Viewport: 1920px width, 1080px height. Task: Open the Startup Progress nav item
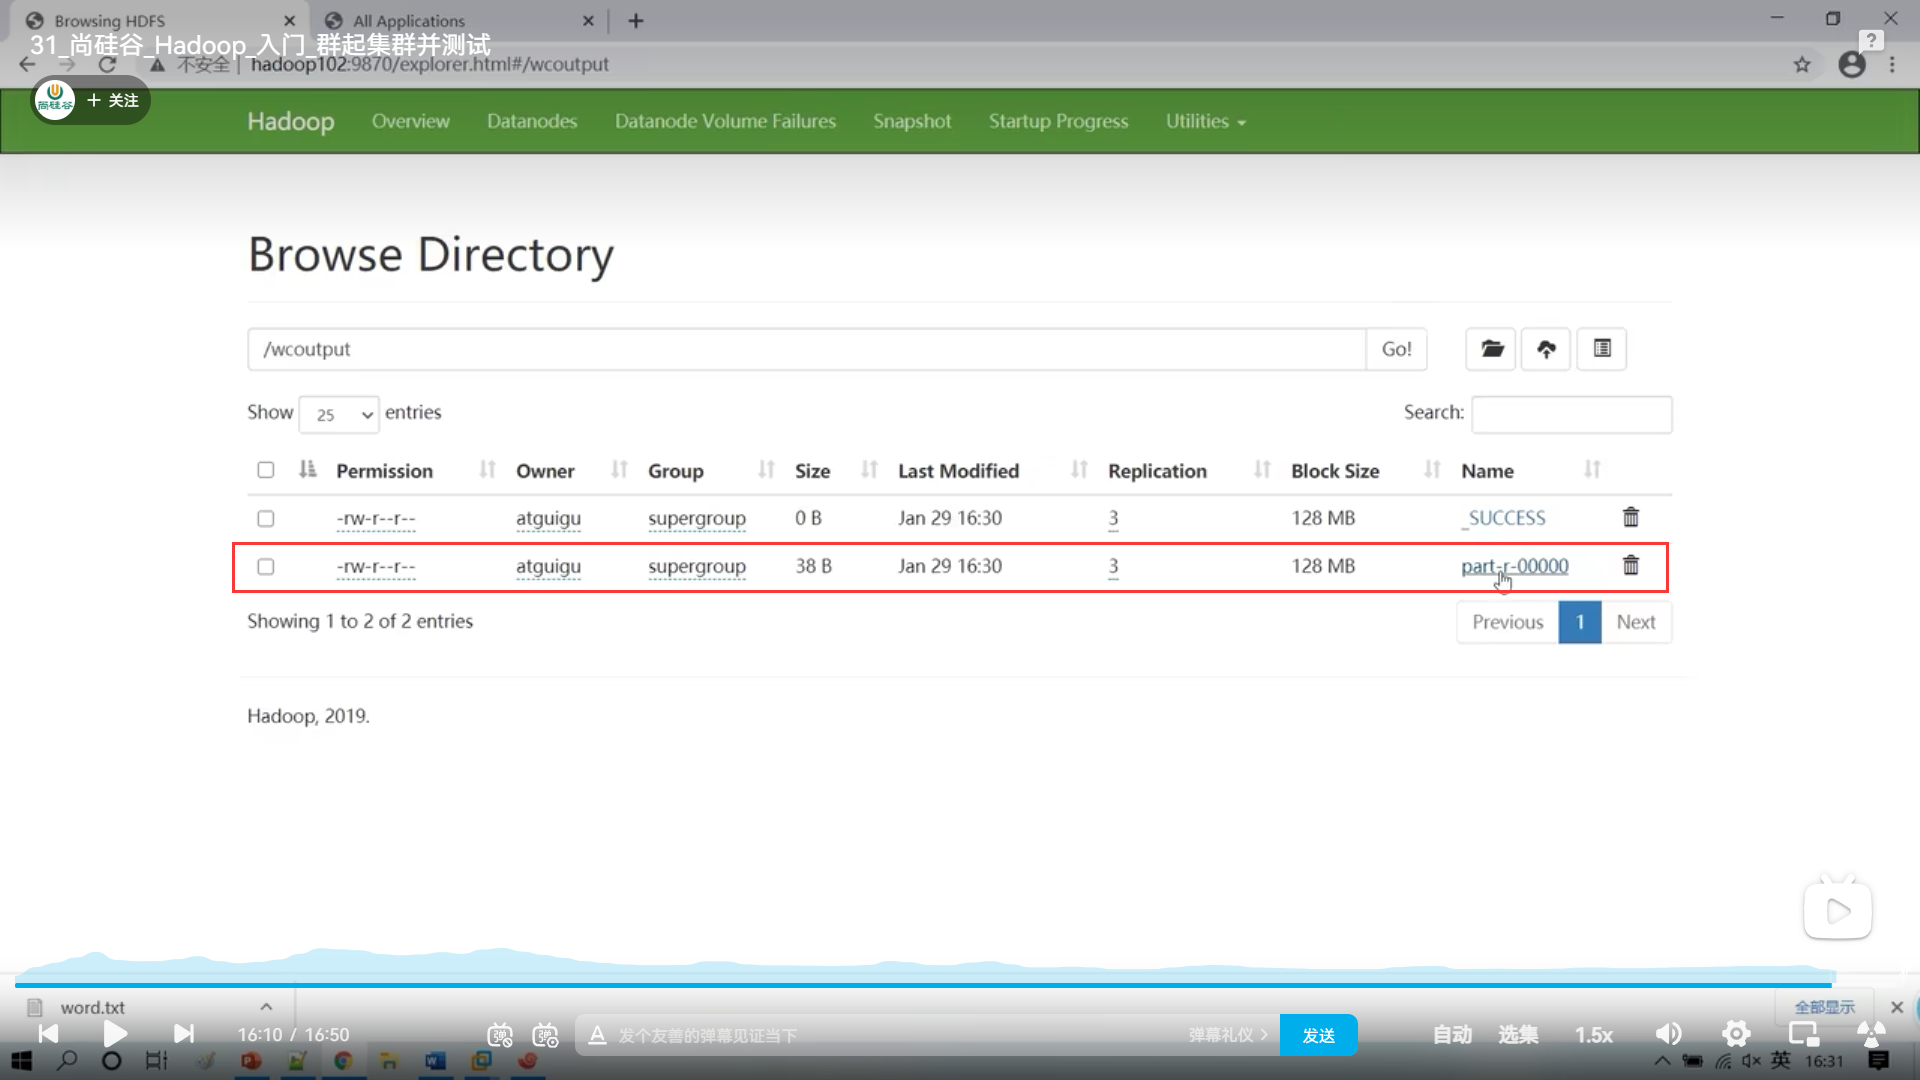(x=1058, y=121)
